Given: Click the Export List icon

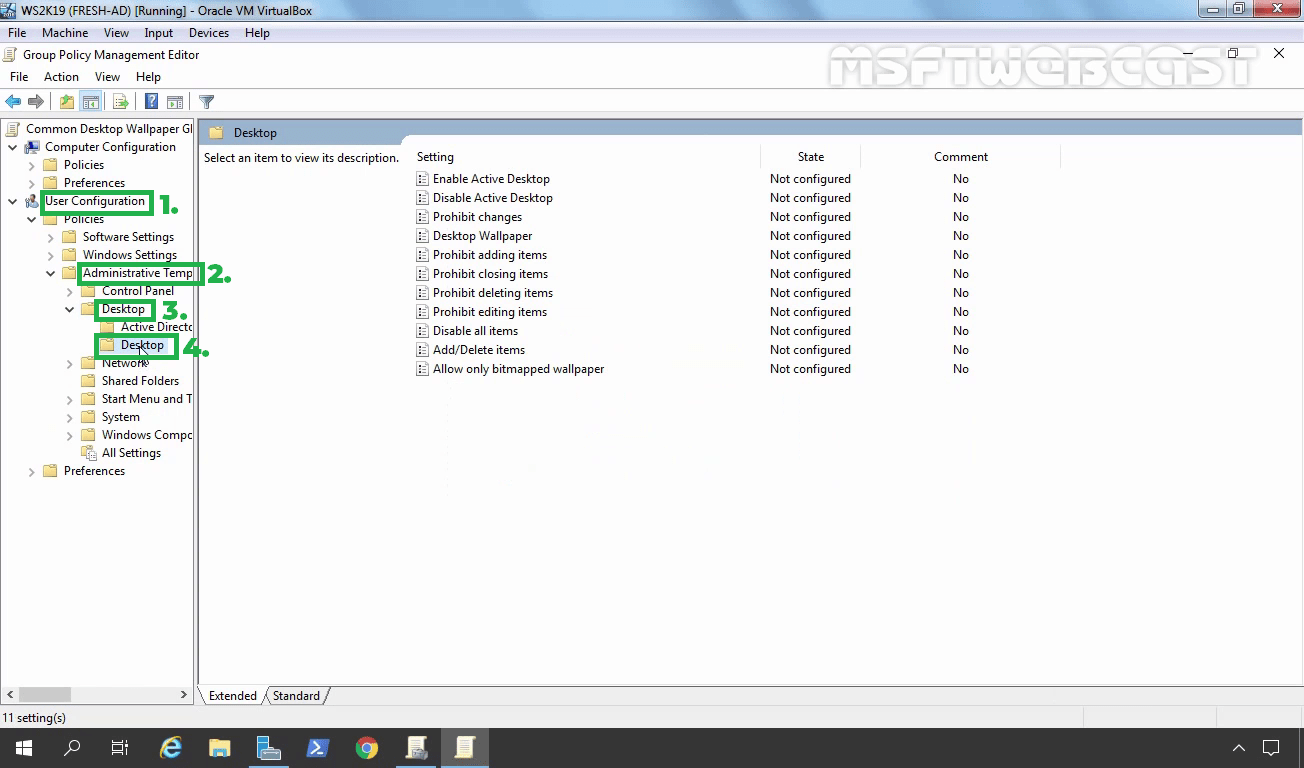Looking at the screenshot, I should [x=120, y=100].
